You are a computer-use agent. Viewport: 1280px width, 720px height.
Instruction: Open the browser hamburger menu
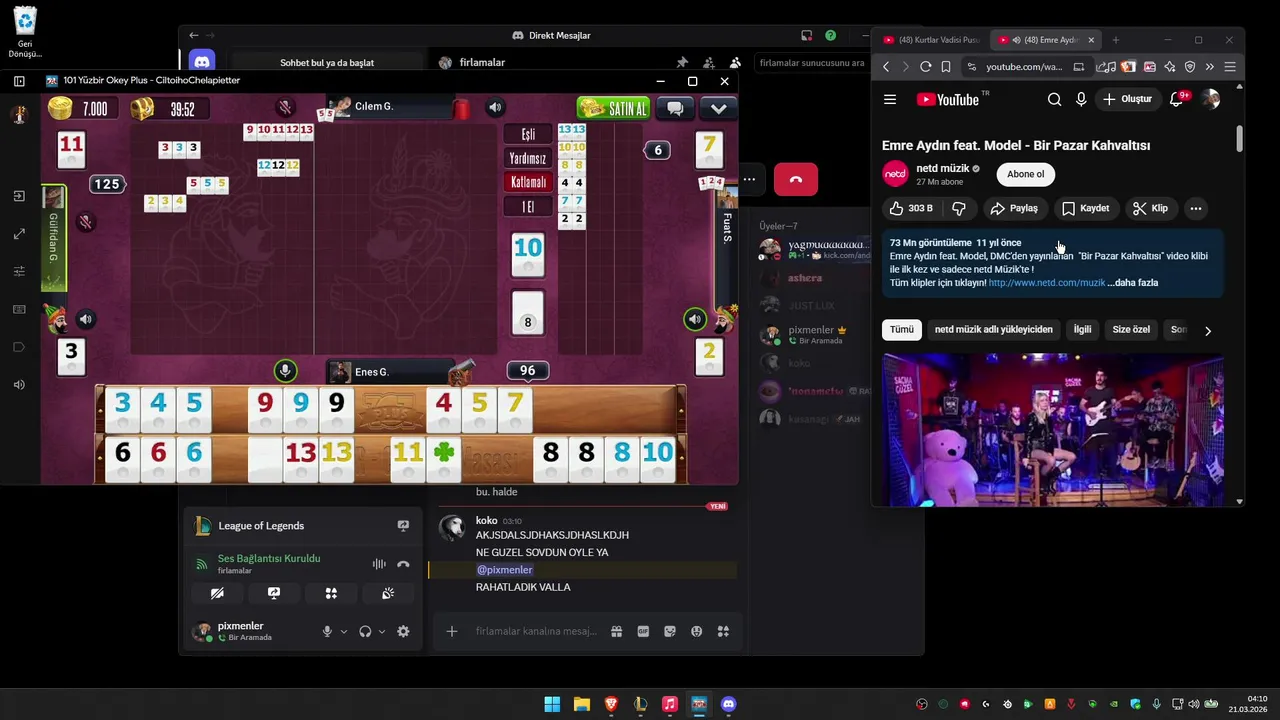point(1230,67)
